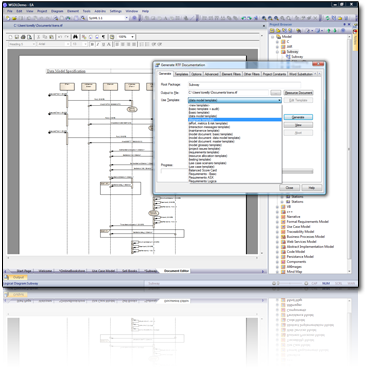The image size is (367, 368).
Task: Click the binoculars find icon in document toolbar
Action: click(x=75, y=37)
